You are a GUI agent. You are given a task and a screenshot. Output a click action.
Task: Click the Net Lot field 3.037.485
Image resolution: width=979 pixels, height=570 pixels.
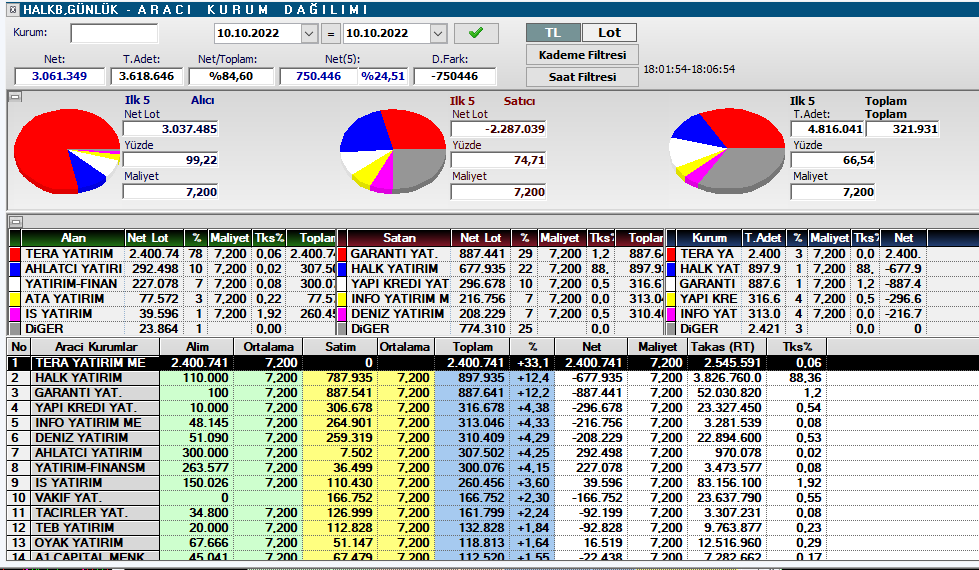(170, 129)
